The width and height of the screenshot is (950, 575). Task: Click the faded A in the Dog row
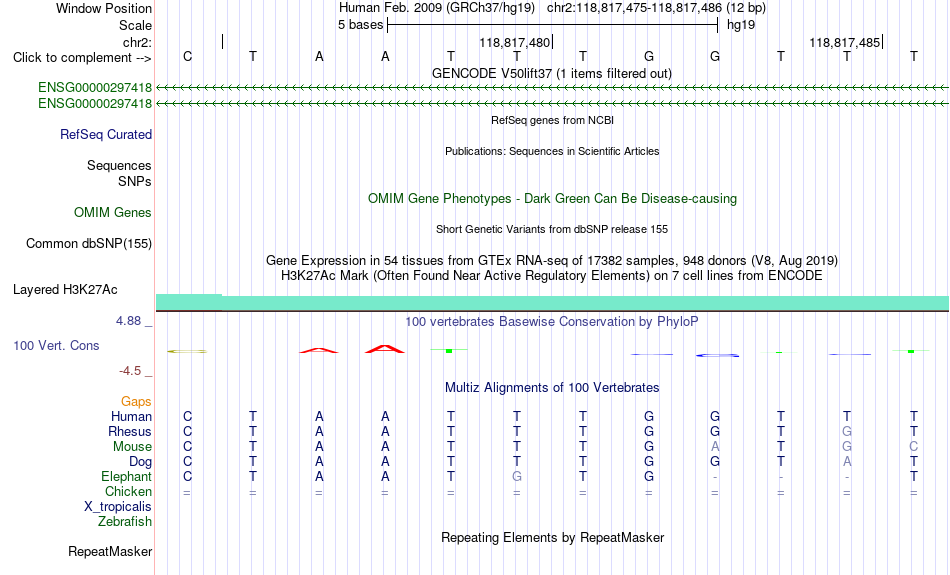pyautogui.click(x=847, y=462)
